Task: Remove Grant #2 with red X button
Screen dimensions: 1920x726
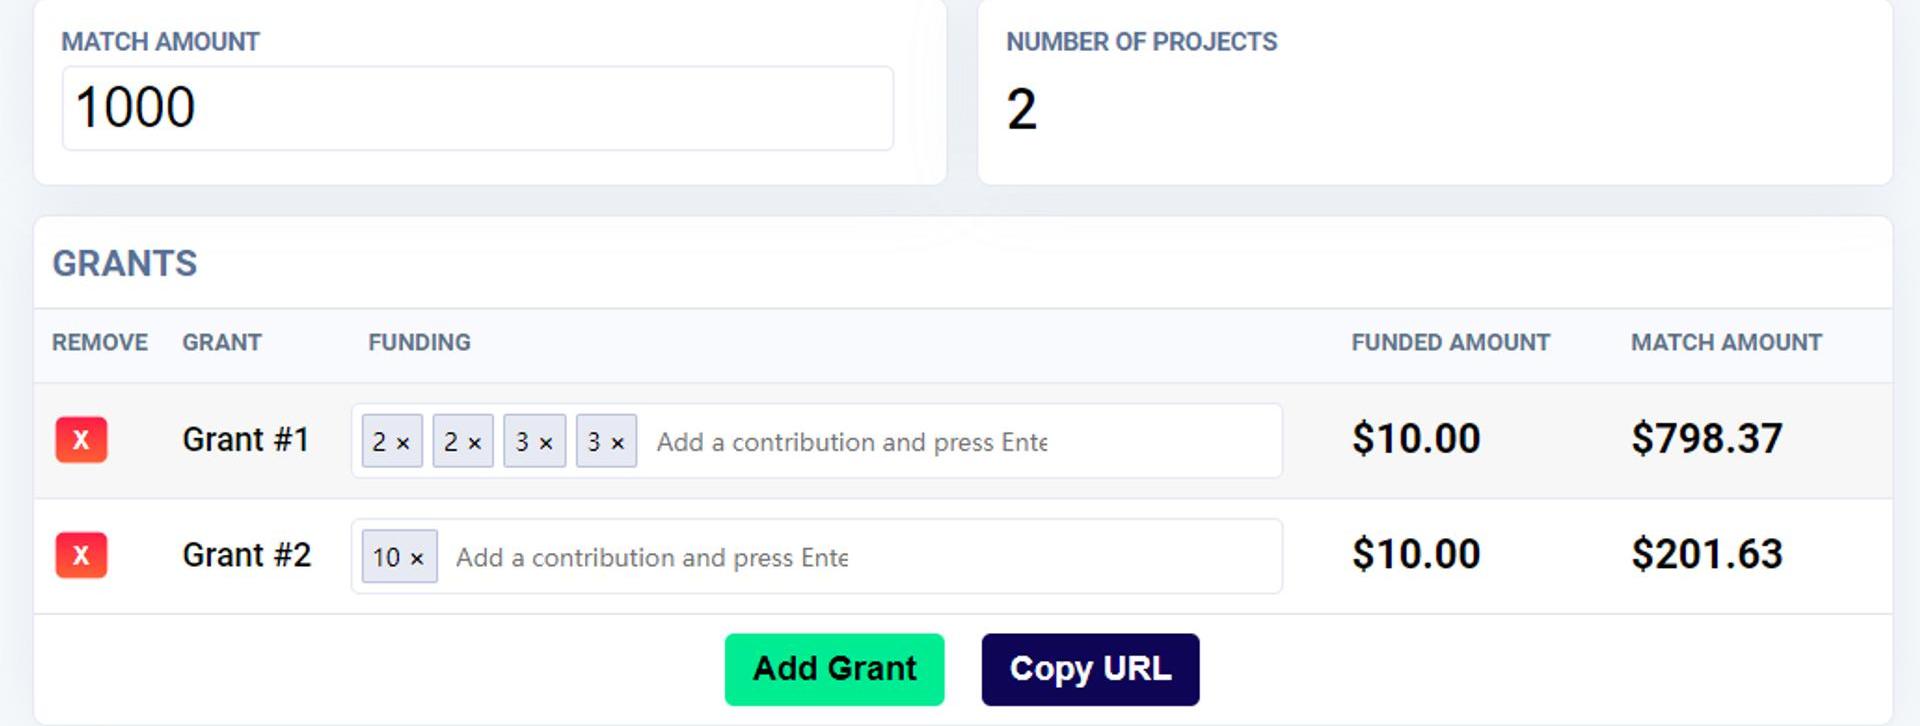Action: 81,555
